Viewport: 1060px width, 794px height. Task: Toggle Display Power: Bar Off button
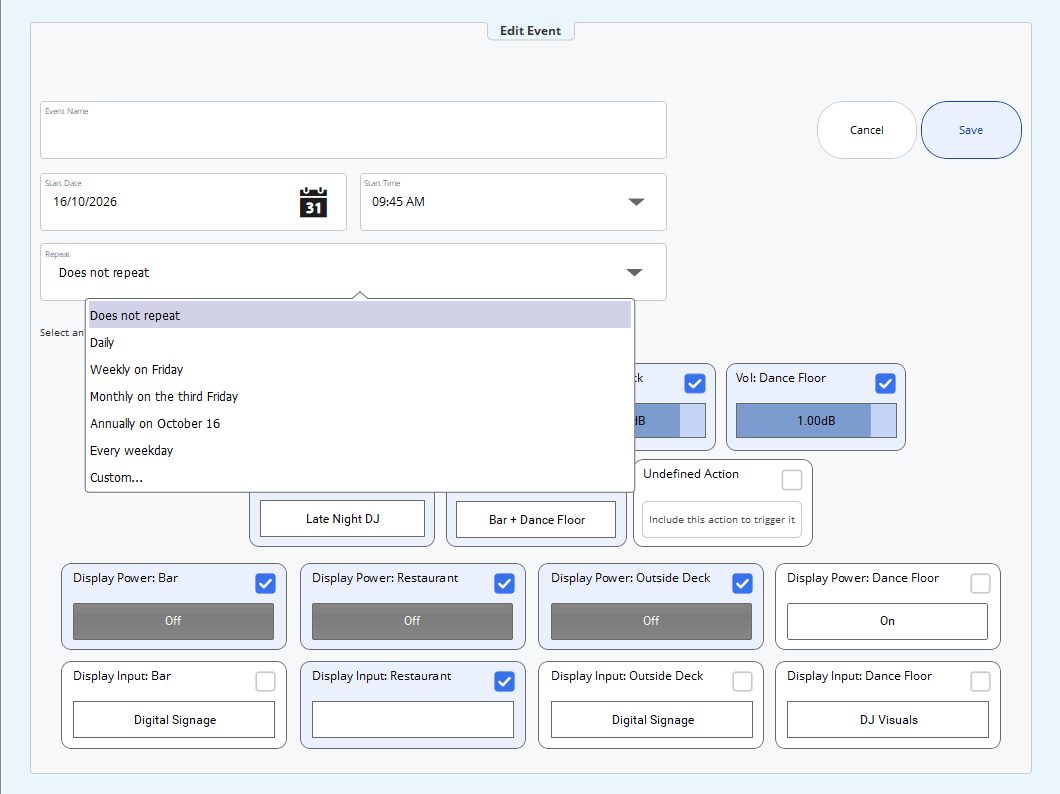[173, 621]
